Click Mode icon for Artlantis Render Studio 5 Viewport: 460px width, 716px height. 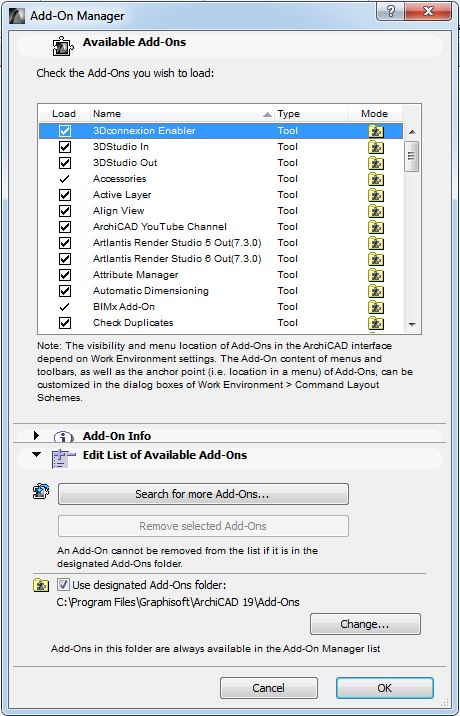(x=376, y=243)
